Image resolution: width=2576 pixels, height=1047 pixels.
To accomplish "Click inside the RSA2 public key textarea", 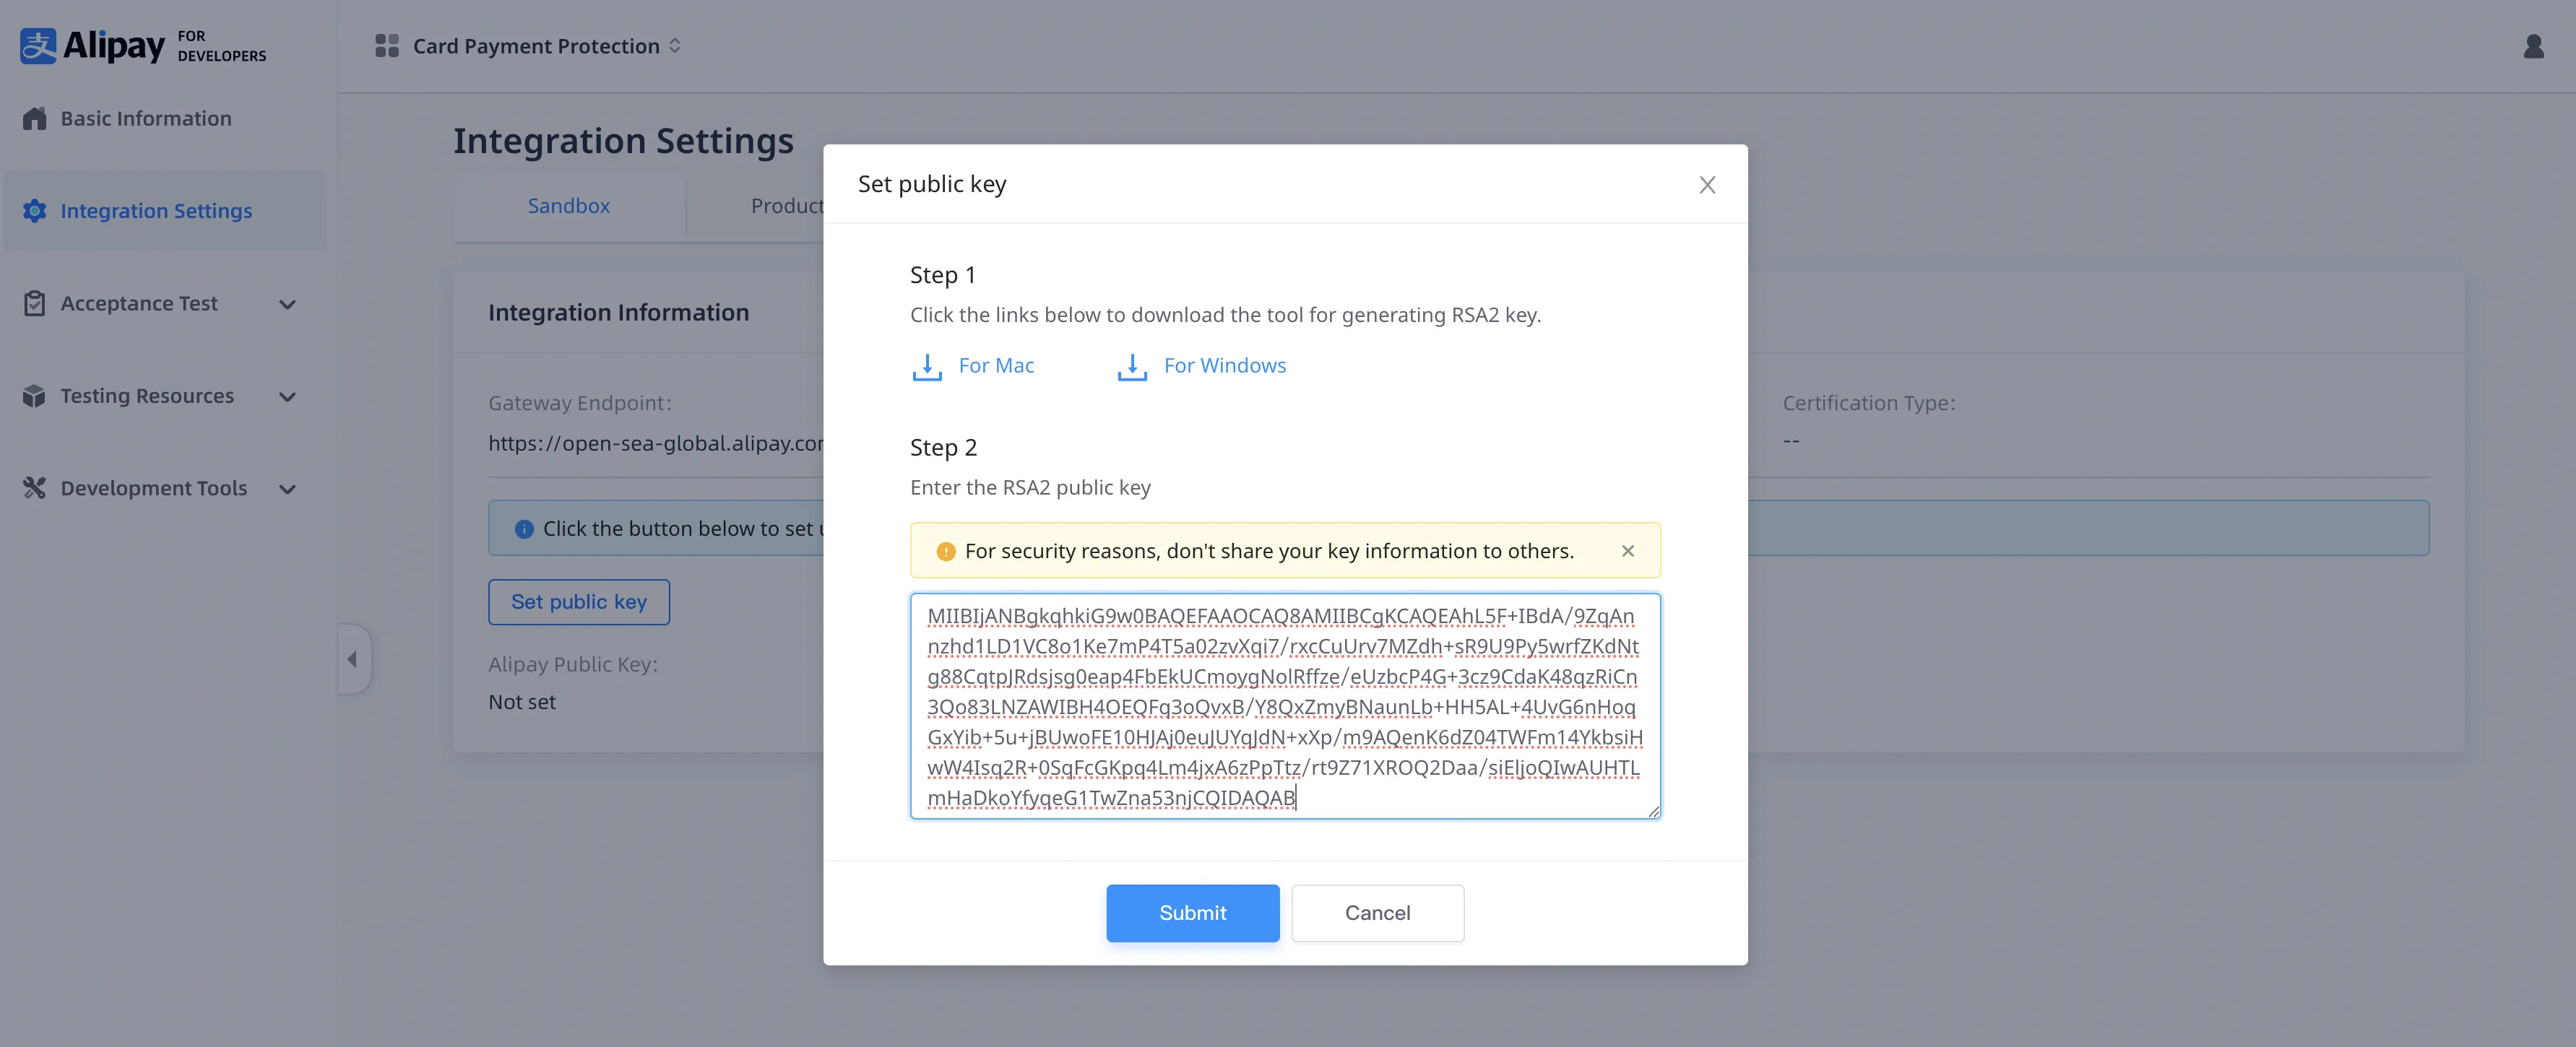I will tap(1284, 706).
